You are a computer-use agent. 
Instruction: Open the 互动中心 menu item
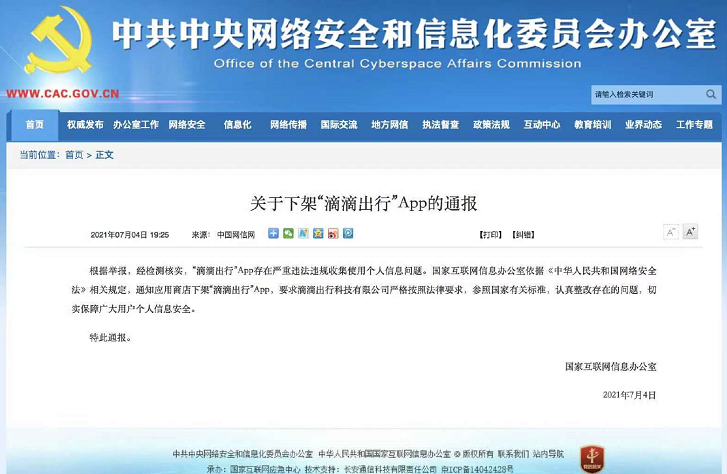point(542,125)
